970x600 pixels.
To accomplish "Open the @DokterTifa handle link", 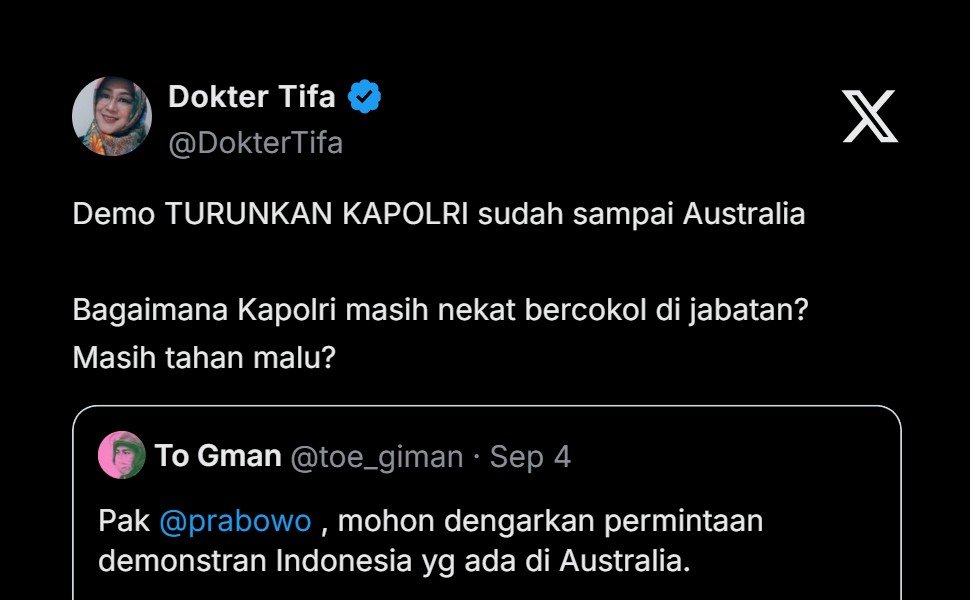I will click(x=255, y=143).
